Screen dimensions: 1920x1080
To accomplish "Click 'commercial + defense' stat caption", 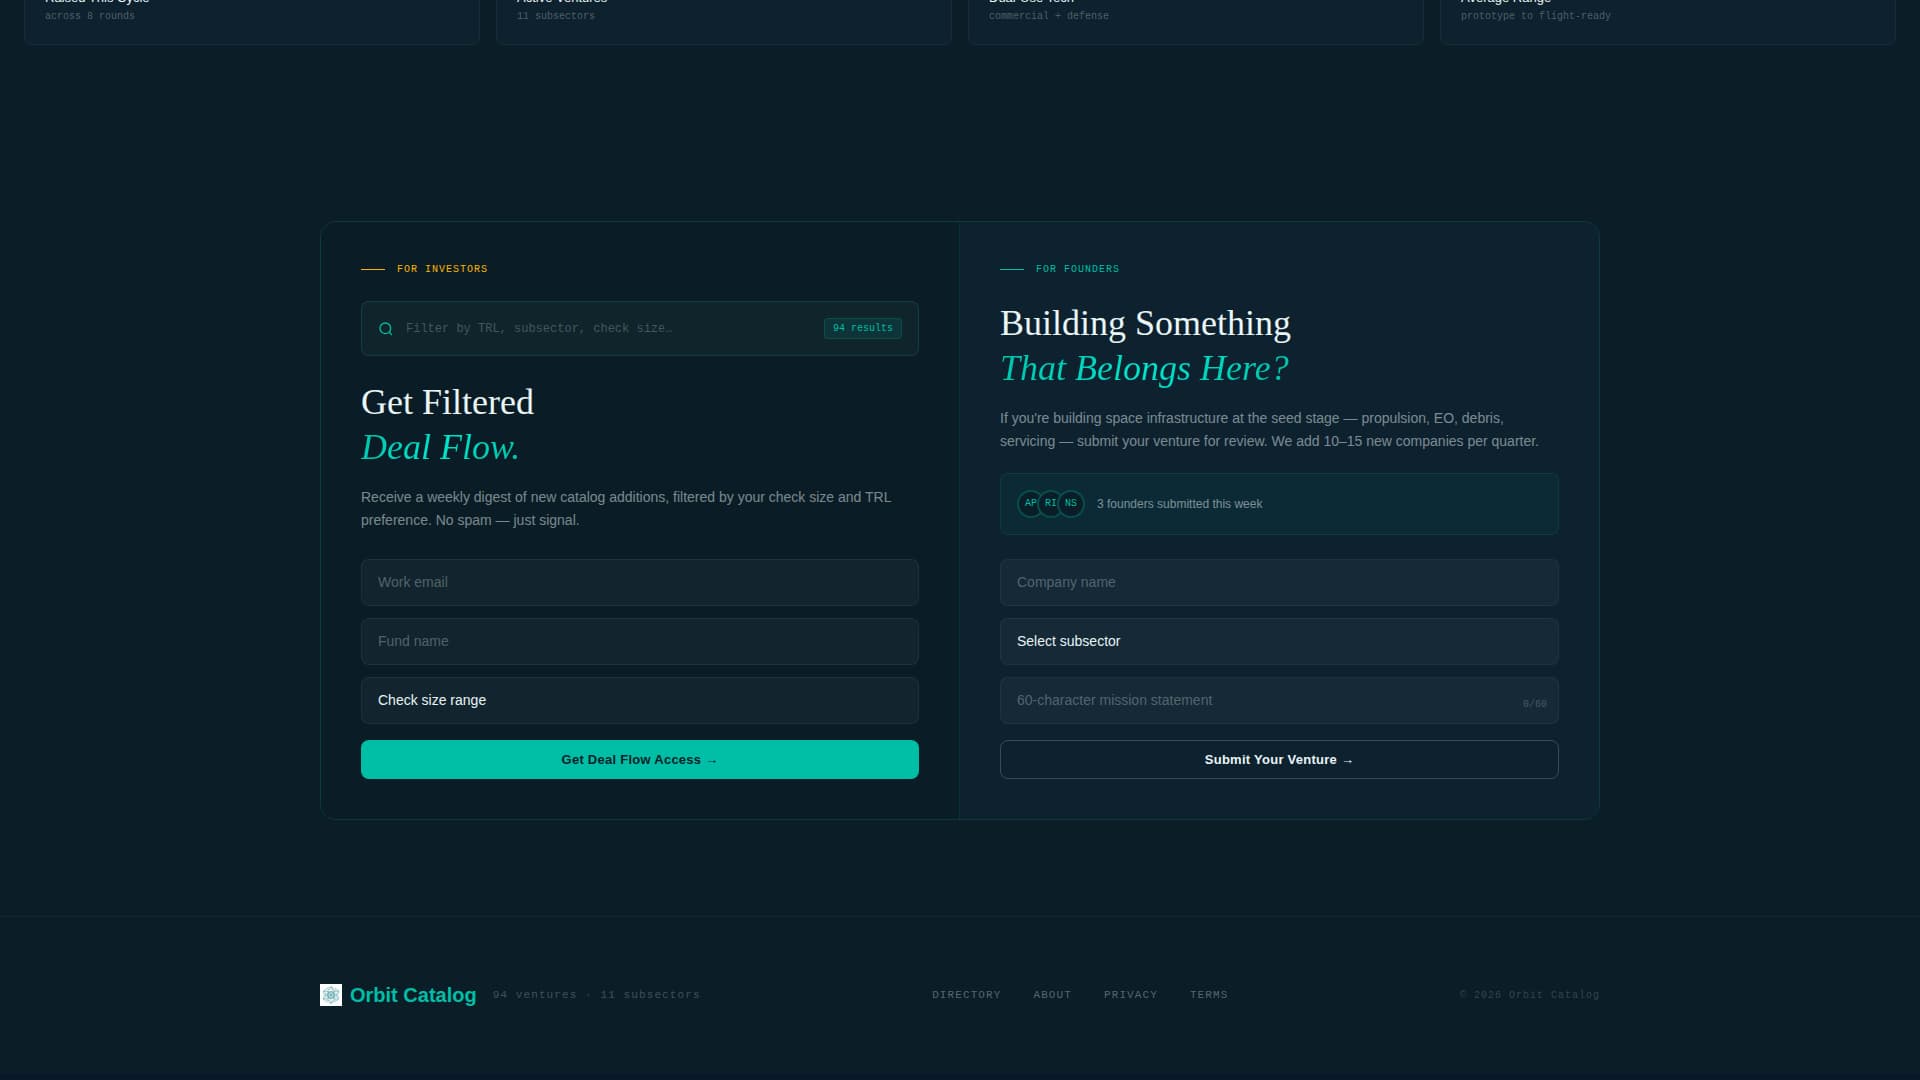I will (1049, 16).
